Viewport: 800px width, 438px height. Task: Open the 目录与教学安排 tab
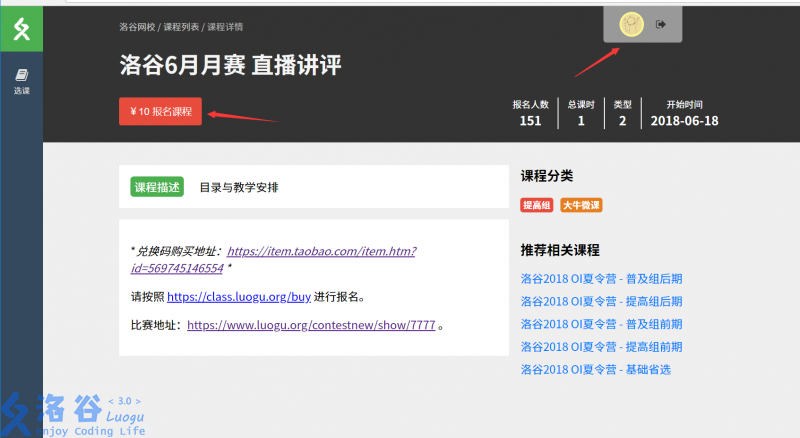tap(238, 187)
